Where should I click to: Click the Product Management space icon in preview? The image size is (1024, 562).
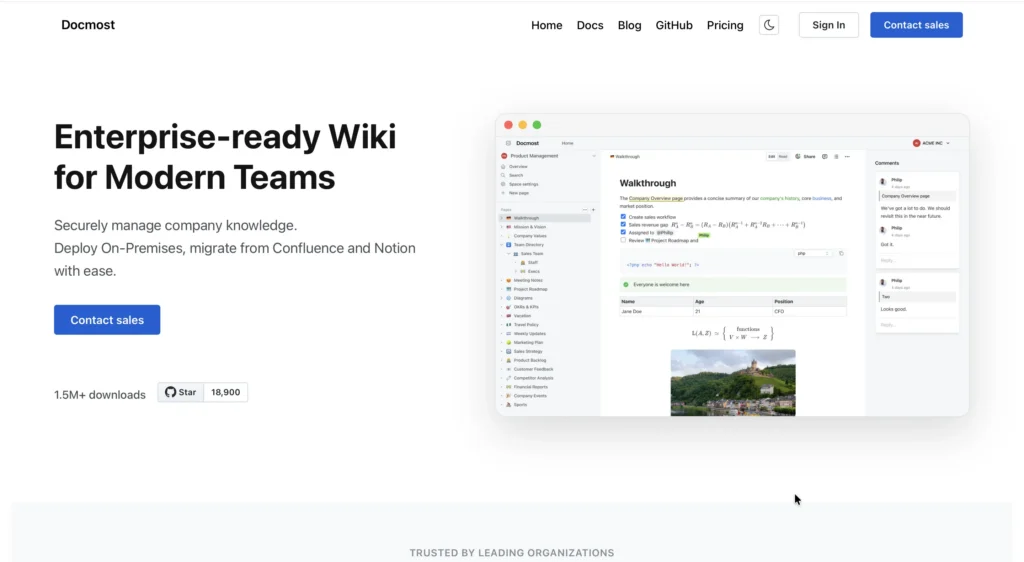point(504,156)
